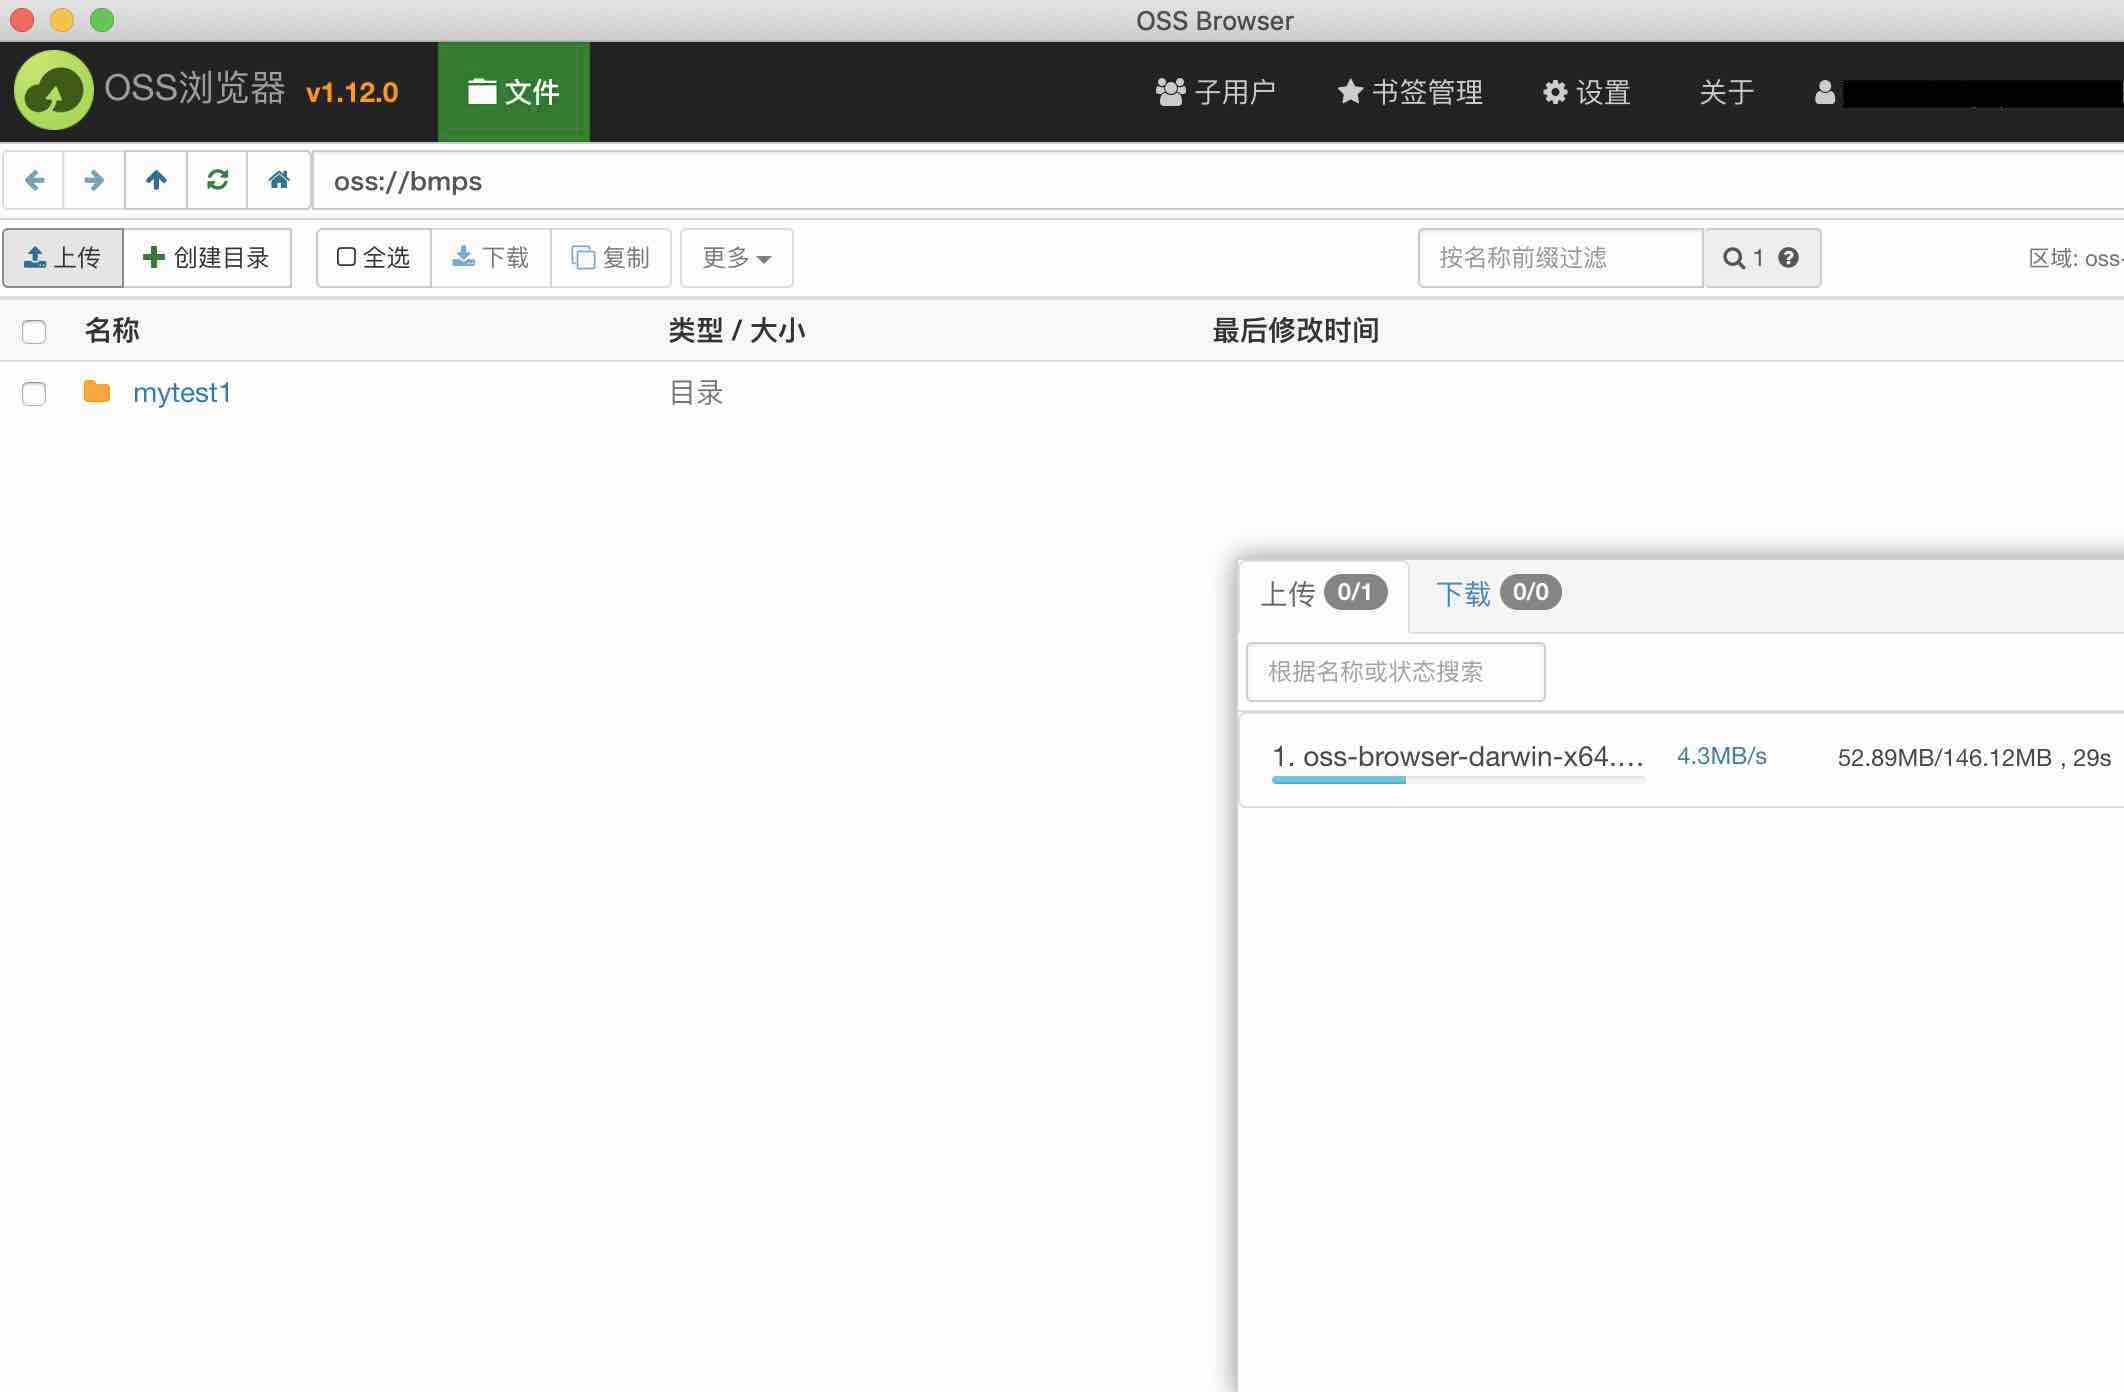Check the header select-all checkbox
Screen dimensions: 2124x1392
tap(34, 332)
